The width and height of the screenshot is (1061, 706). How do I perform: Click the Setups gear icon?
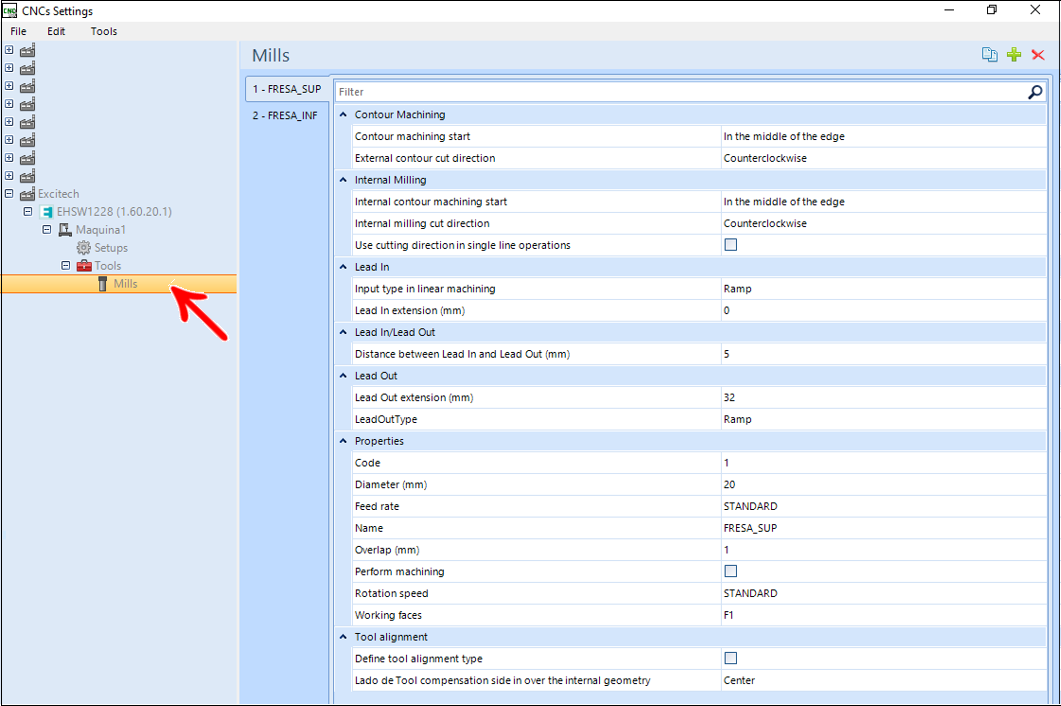click(83, 248)
